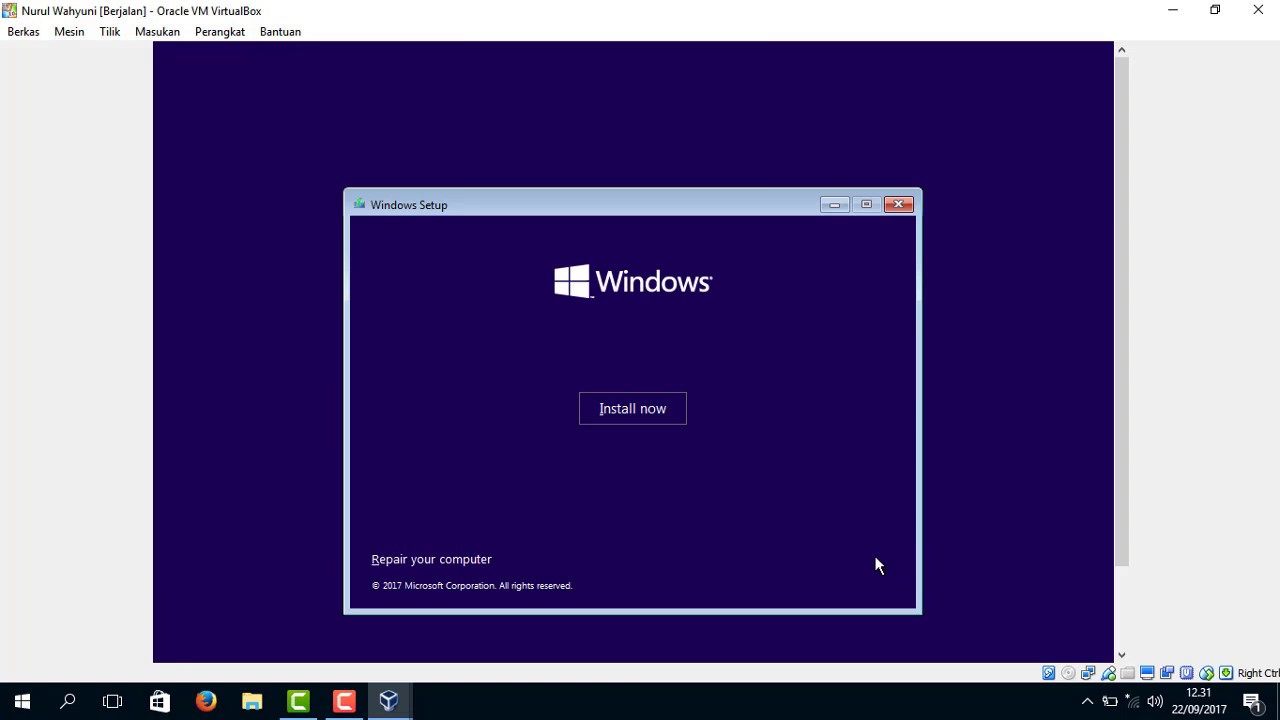Screen dimensions: 1280x720
Task: Click the mouse integration status icon
Action: point(1206,673)
